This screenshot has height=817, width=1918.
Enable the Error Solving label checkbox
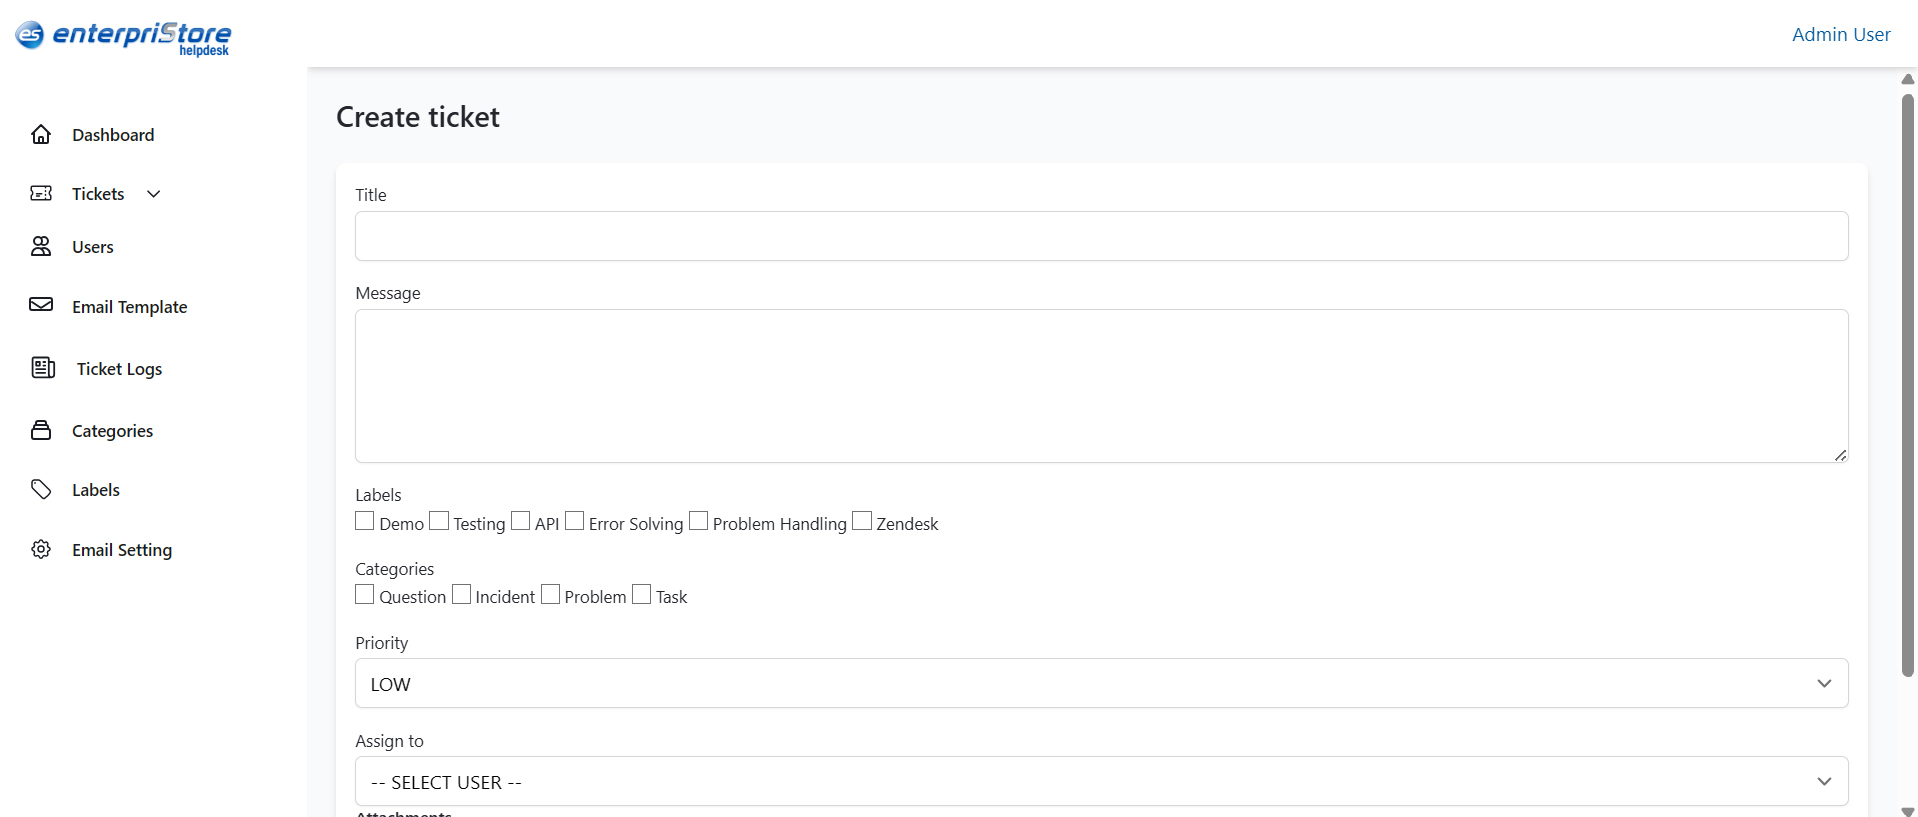(x=574, y=521)
